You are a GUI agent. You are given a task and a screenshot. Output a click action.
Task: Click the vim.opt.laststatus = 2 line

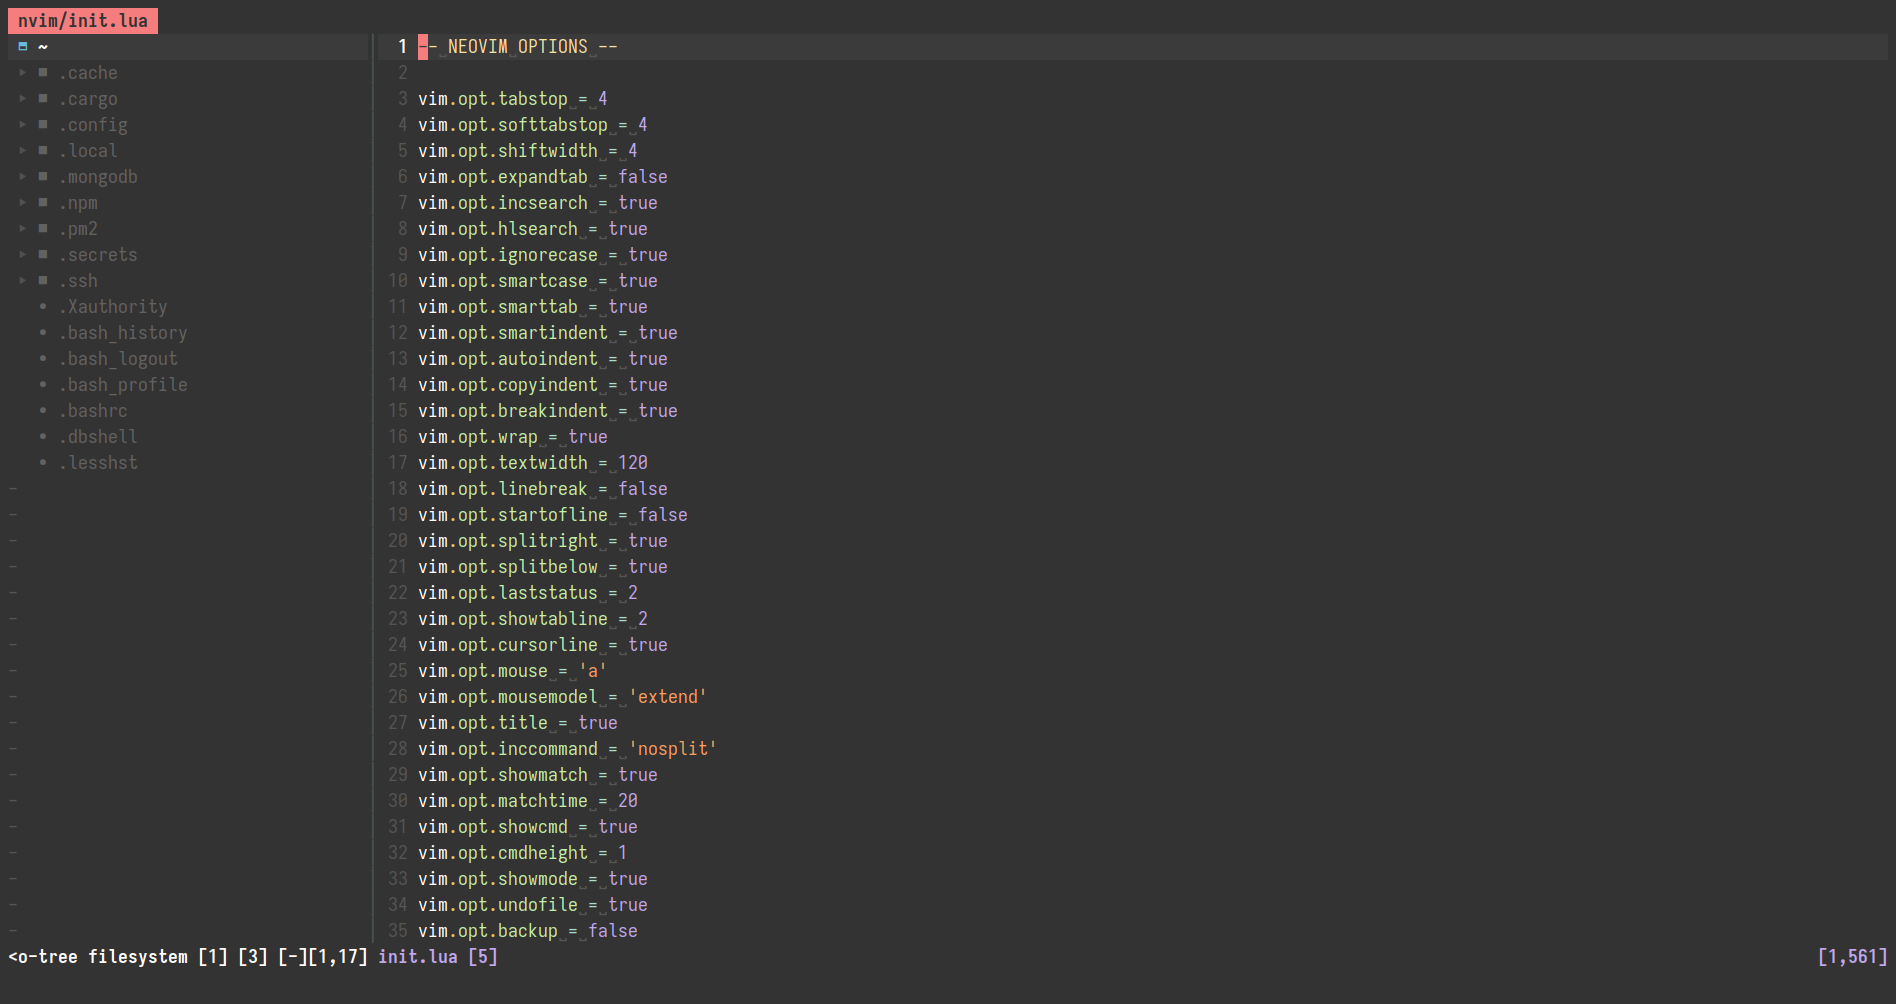528,592
